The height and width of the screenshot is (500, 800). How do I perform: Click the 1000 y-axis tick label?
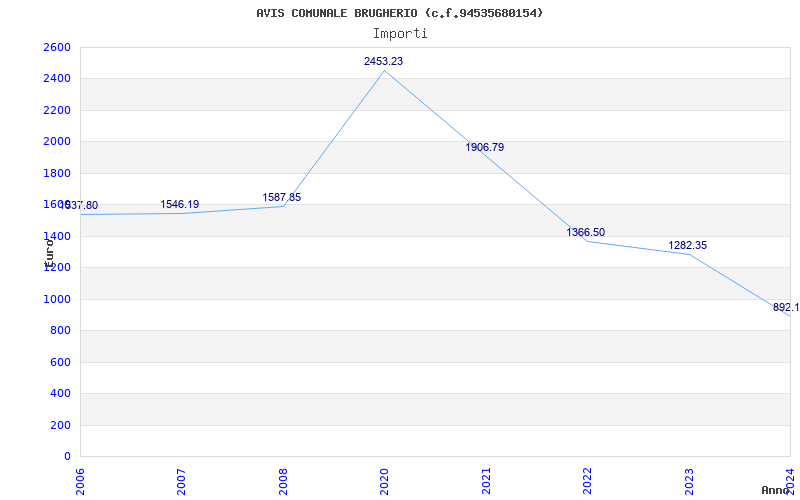pos(57,299)
